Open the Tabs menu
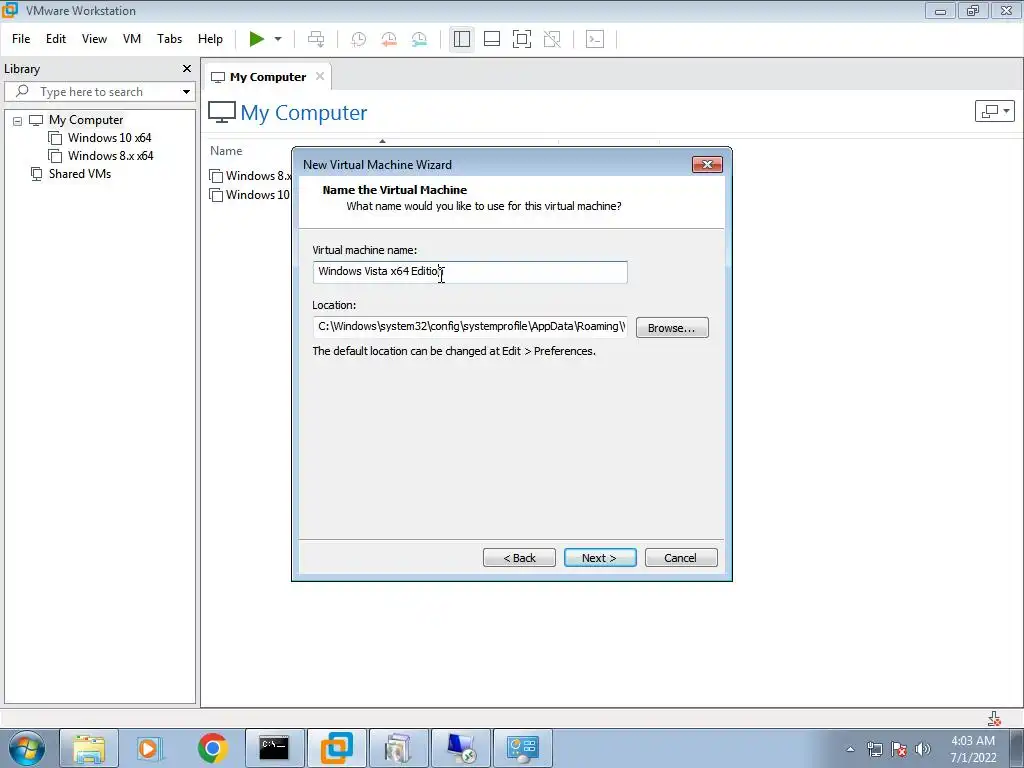1024x768 pixels. pos(169,39)
